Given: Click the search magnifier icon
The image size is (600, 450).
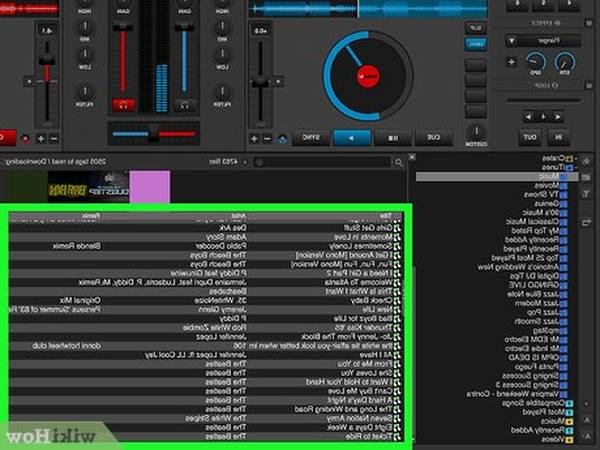Looking at the screenshot, I should click(x=399, y=163).
